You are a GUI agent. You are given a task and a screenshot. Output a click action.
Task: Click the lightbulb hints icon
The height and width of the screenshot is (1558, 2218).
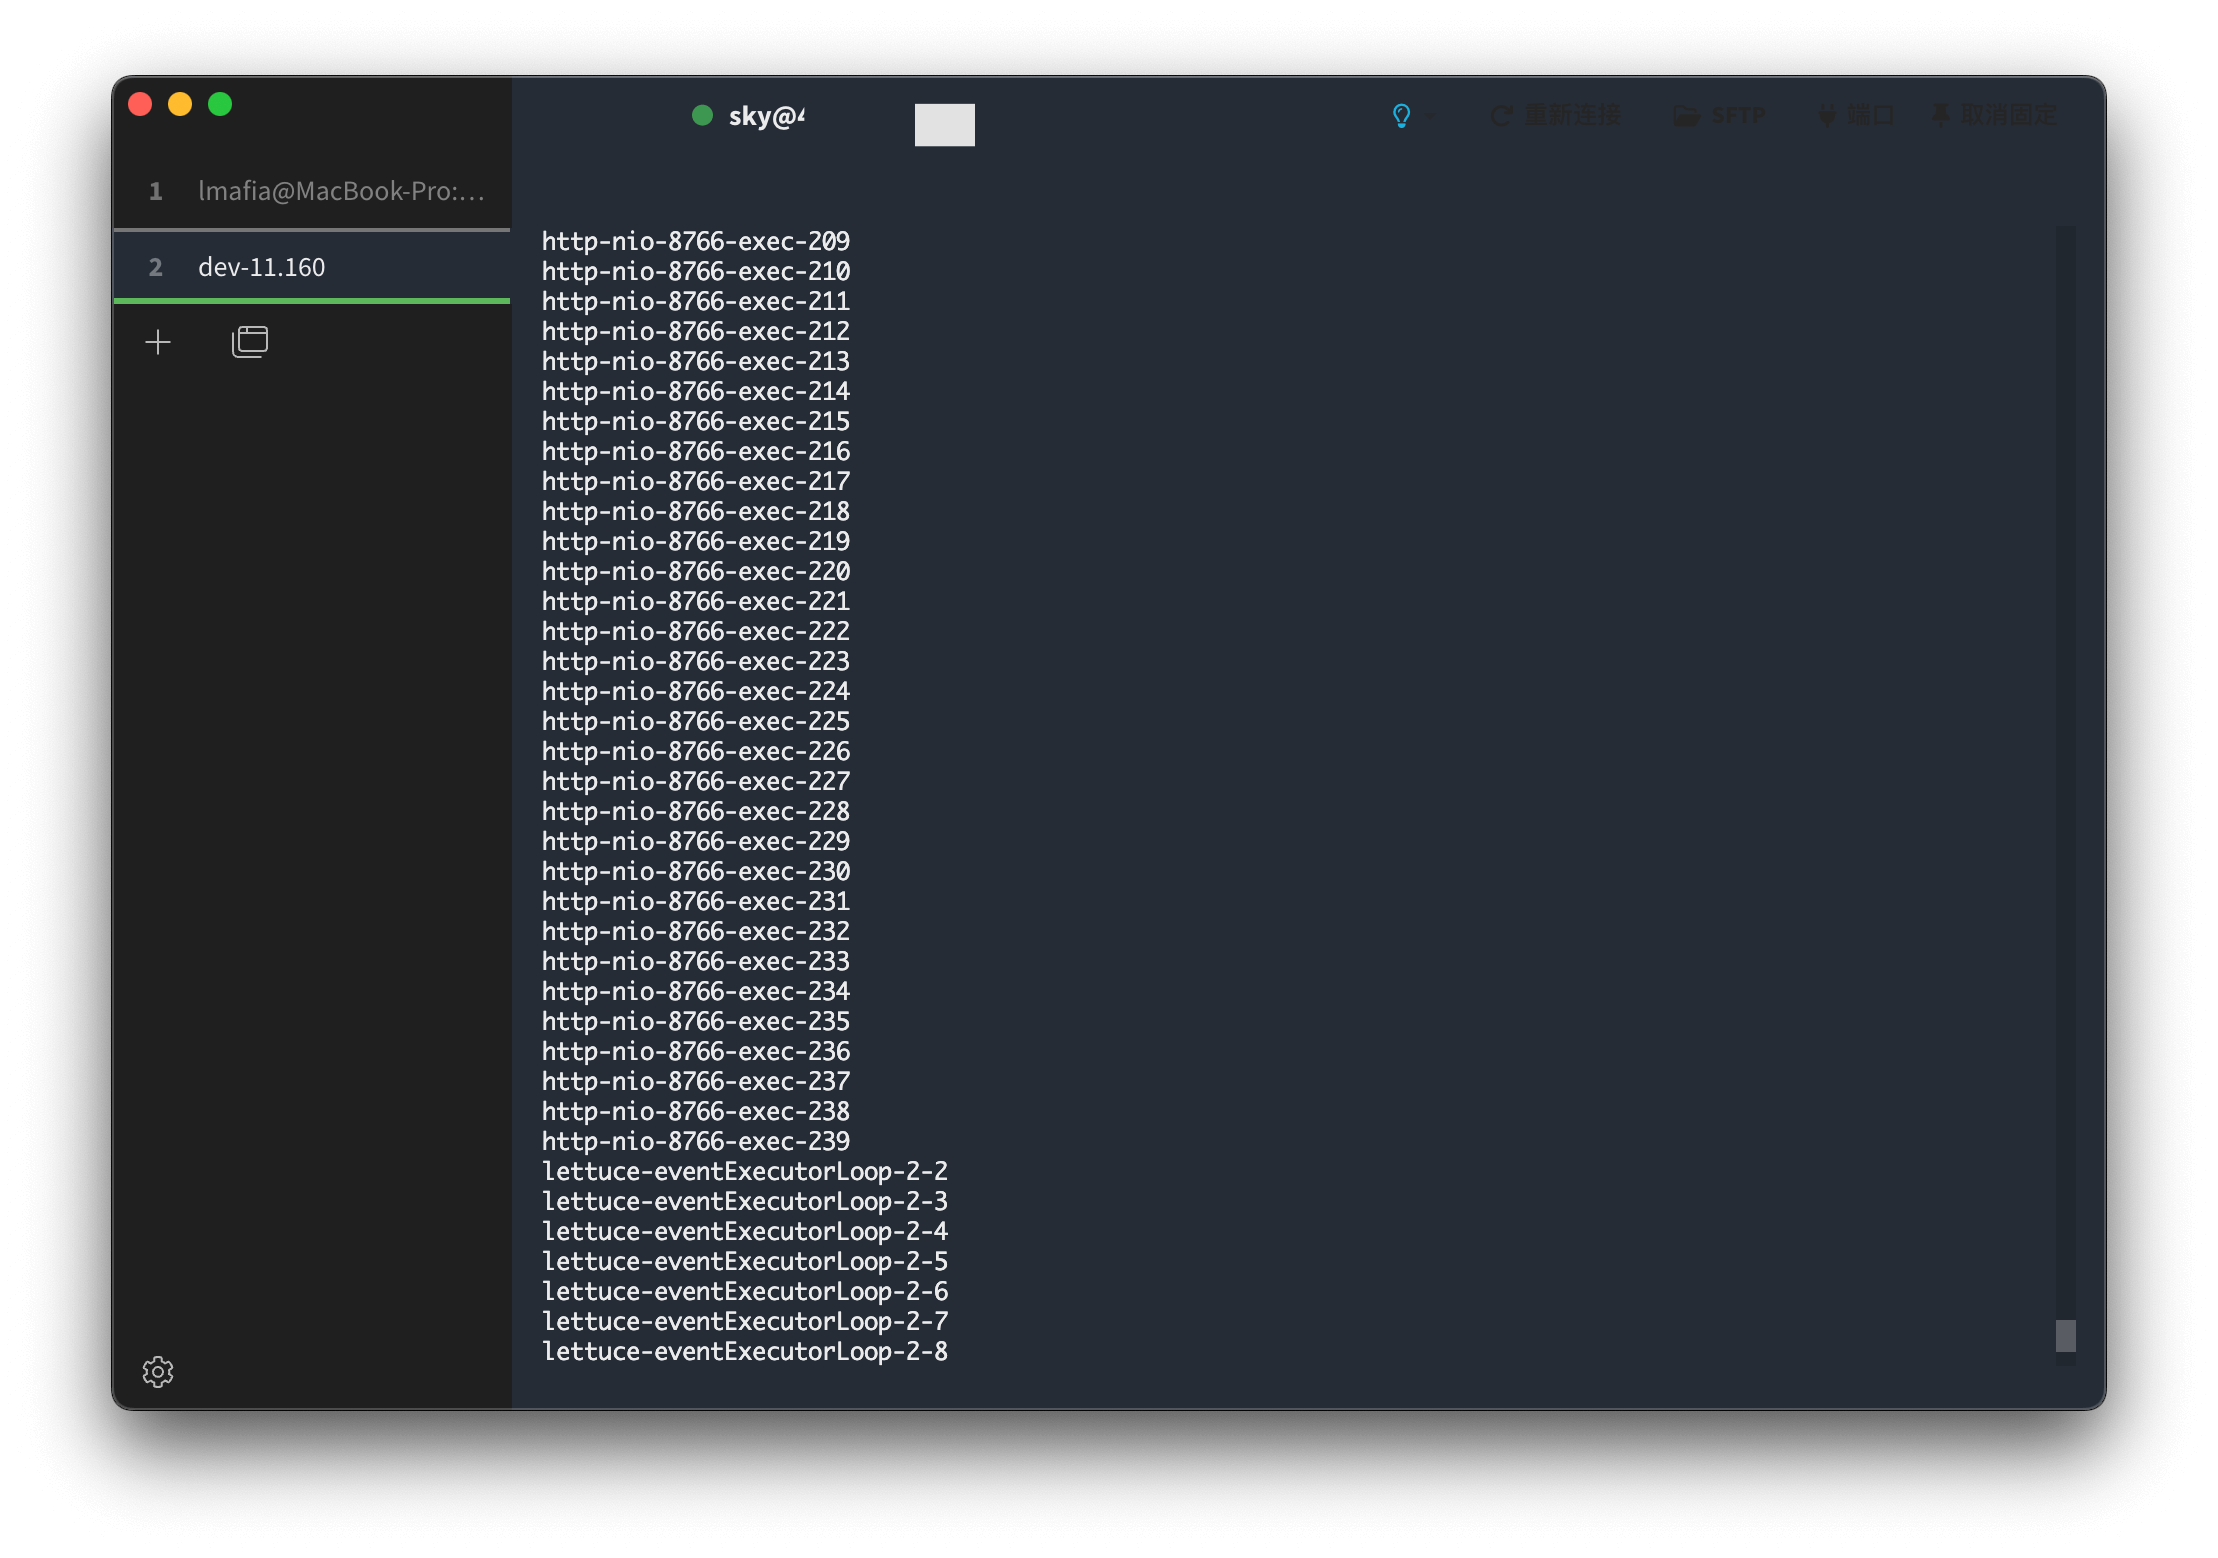[1401, 116]
